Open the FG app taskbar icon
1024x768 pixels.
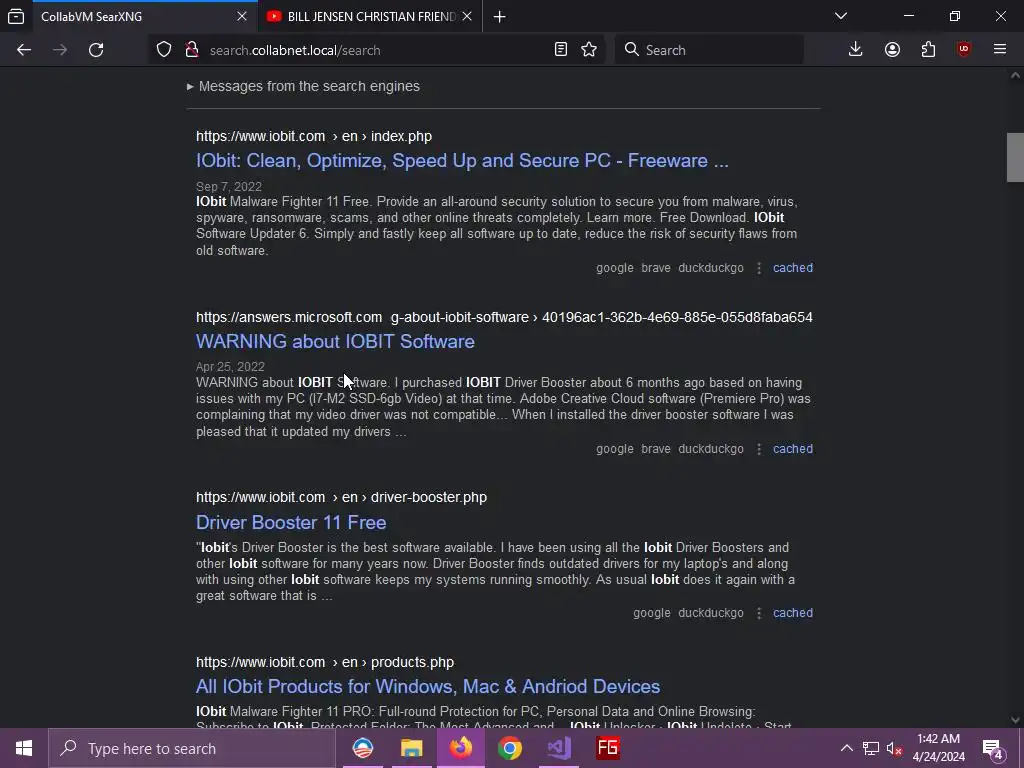pos(607,748)
